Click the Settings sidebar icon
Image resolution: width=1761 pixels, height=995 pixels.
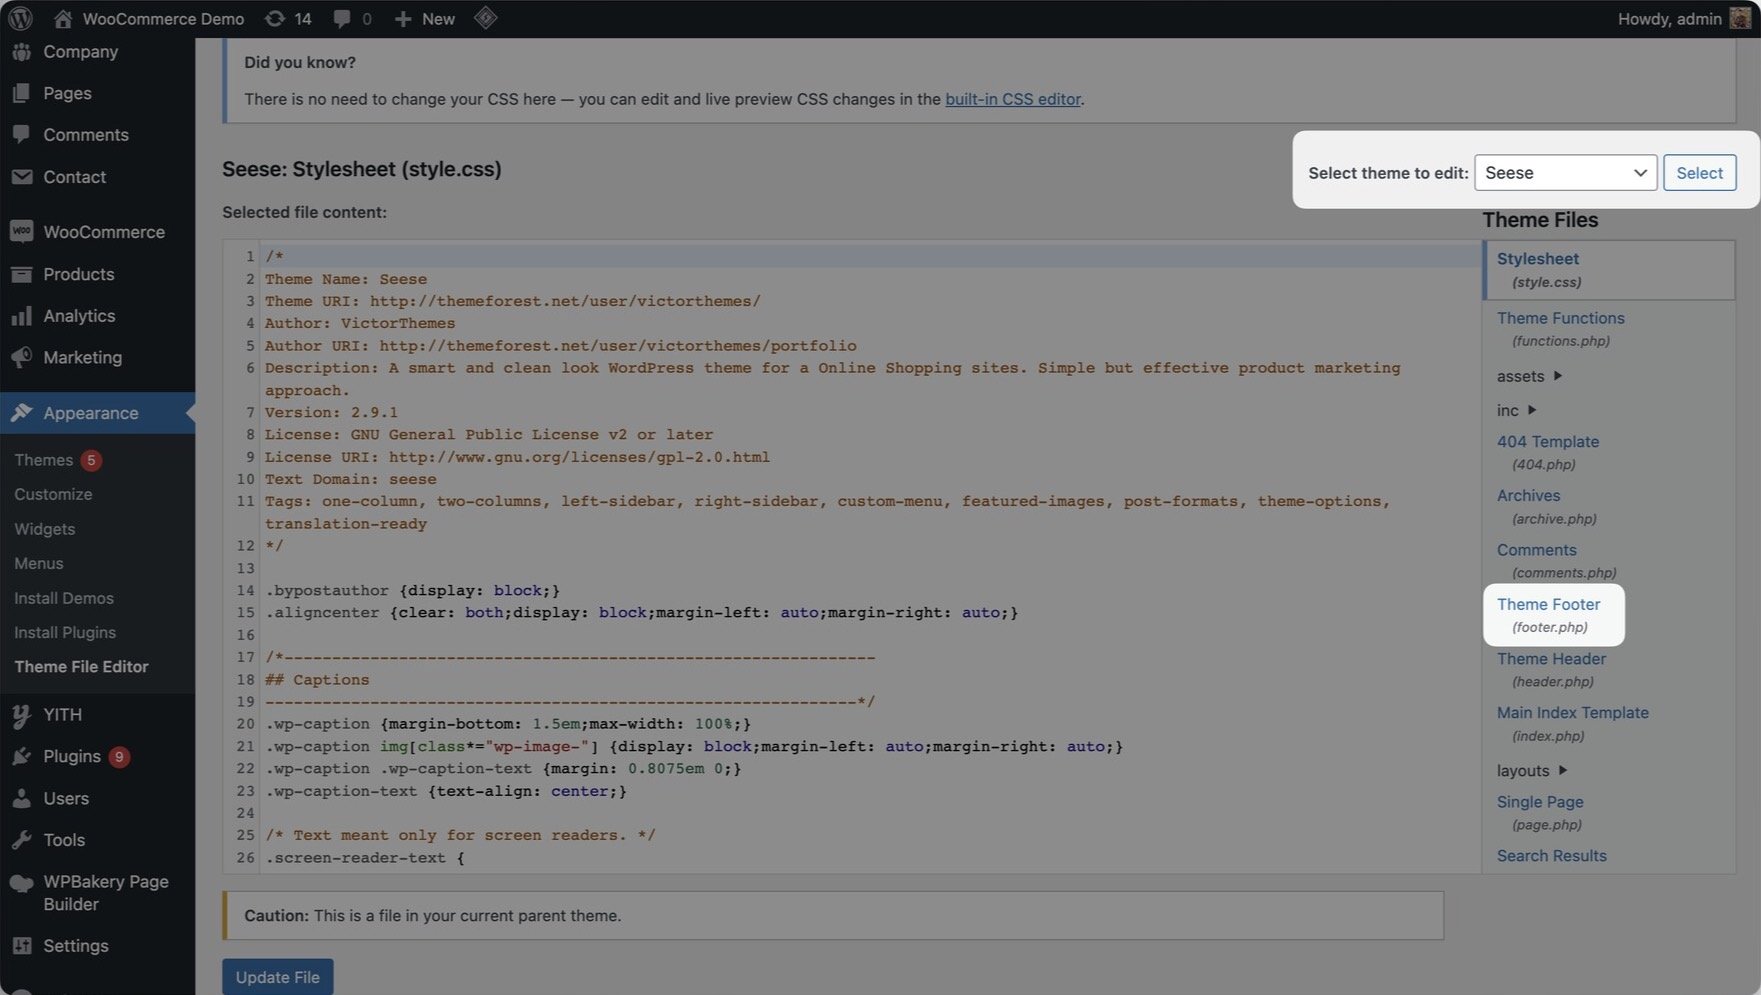[21, 946]
